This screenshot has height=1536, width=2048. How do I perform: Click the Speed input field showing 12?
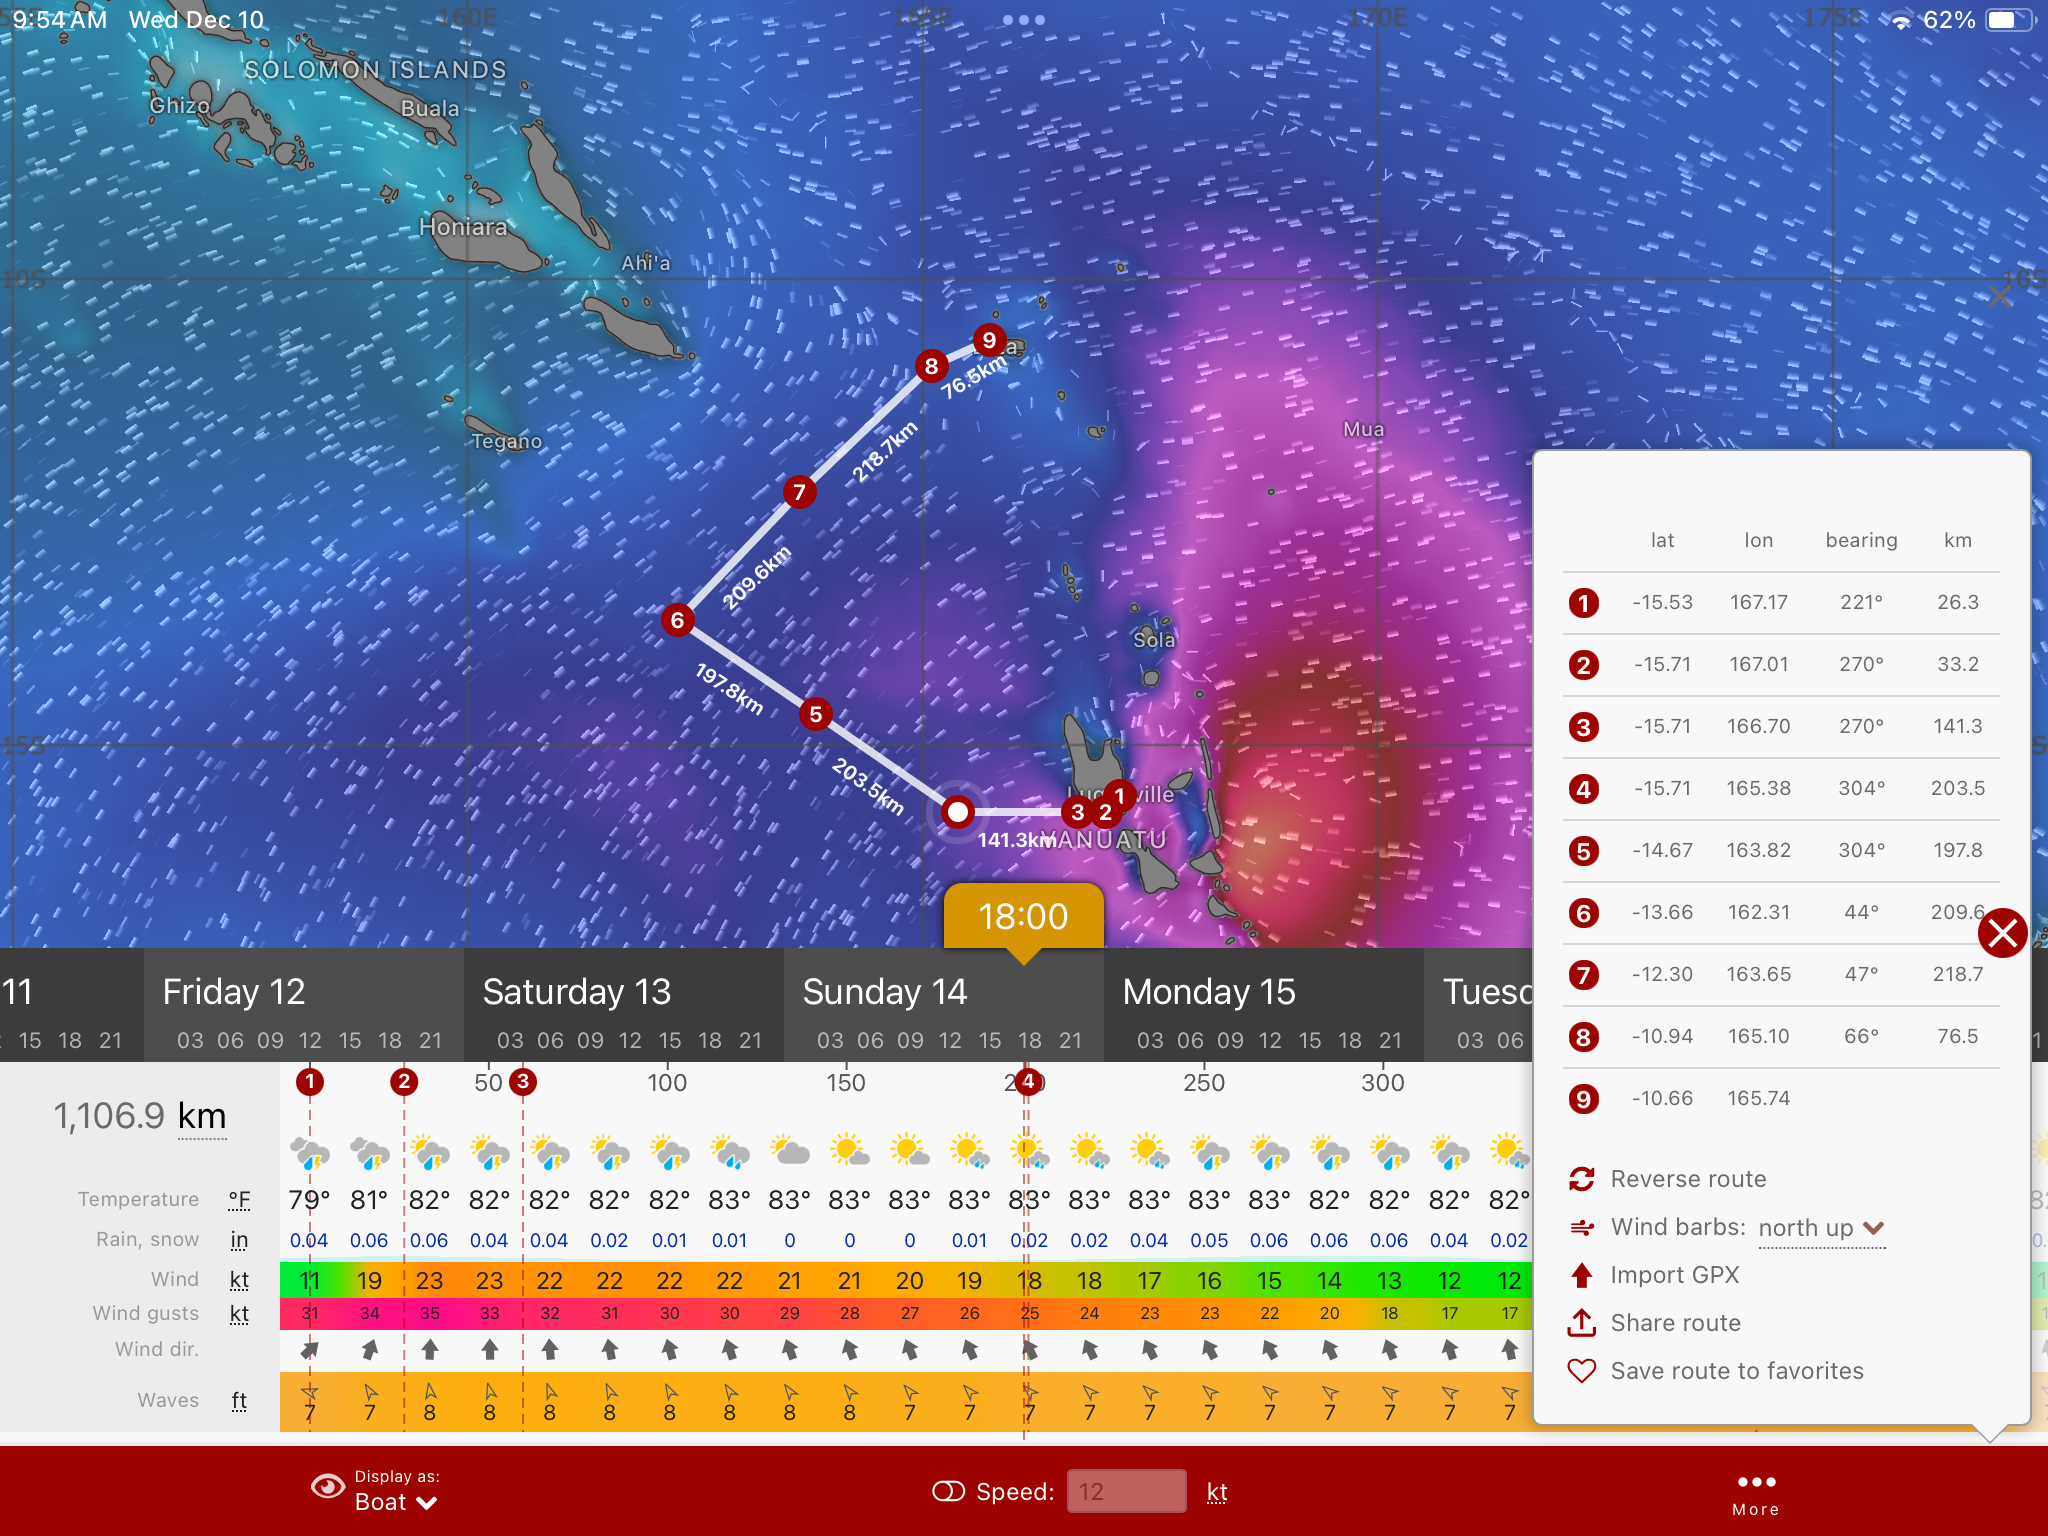[1127, 1492]
